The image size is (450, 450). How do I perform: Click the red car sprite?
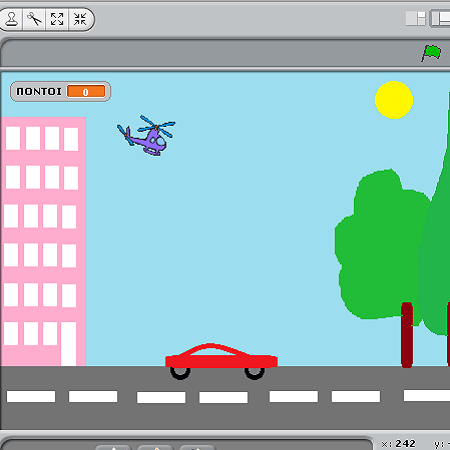pos(221,361)
